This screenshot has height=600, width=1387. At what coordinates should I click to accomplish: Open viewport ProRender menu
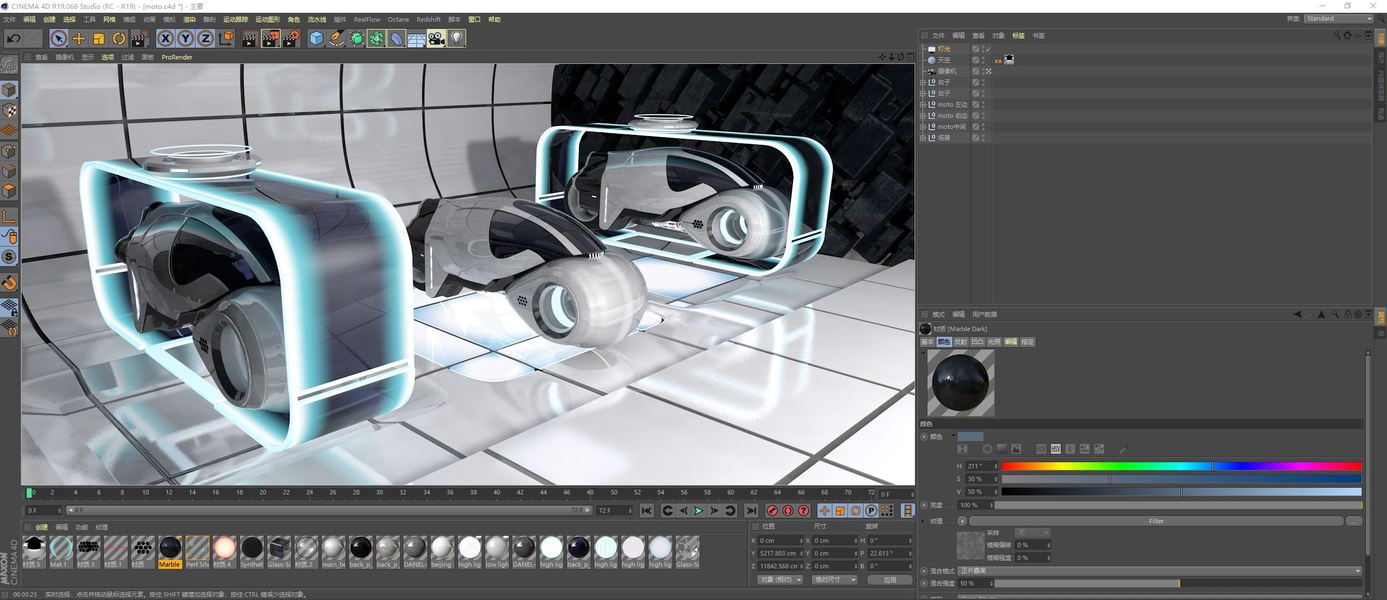click(x=177, y=57)
